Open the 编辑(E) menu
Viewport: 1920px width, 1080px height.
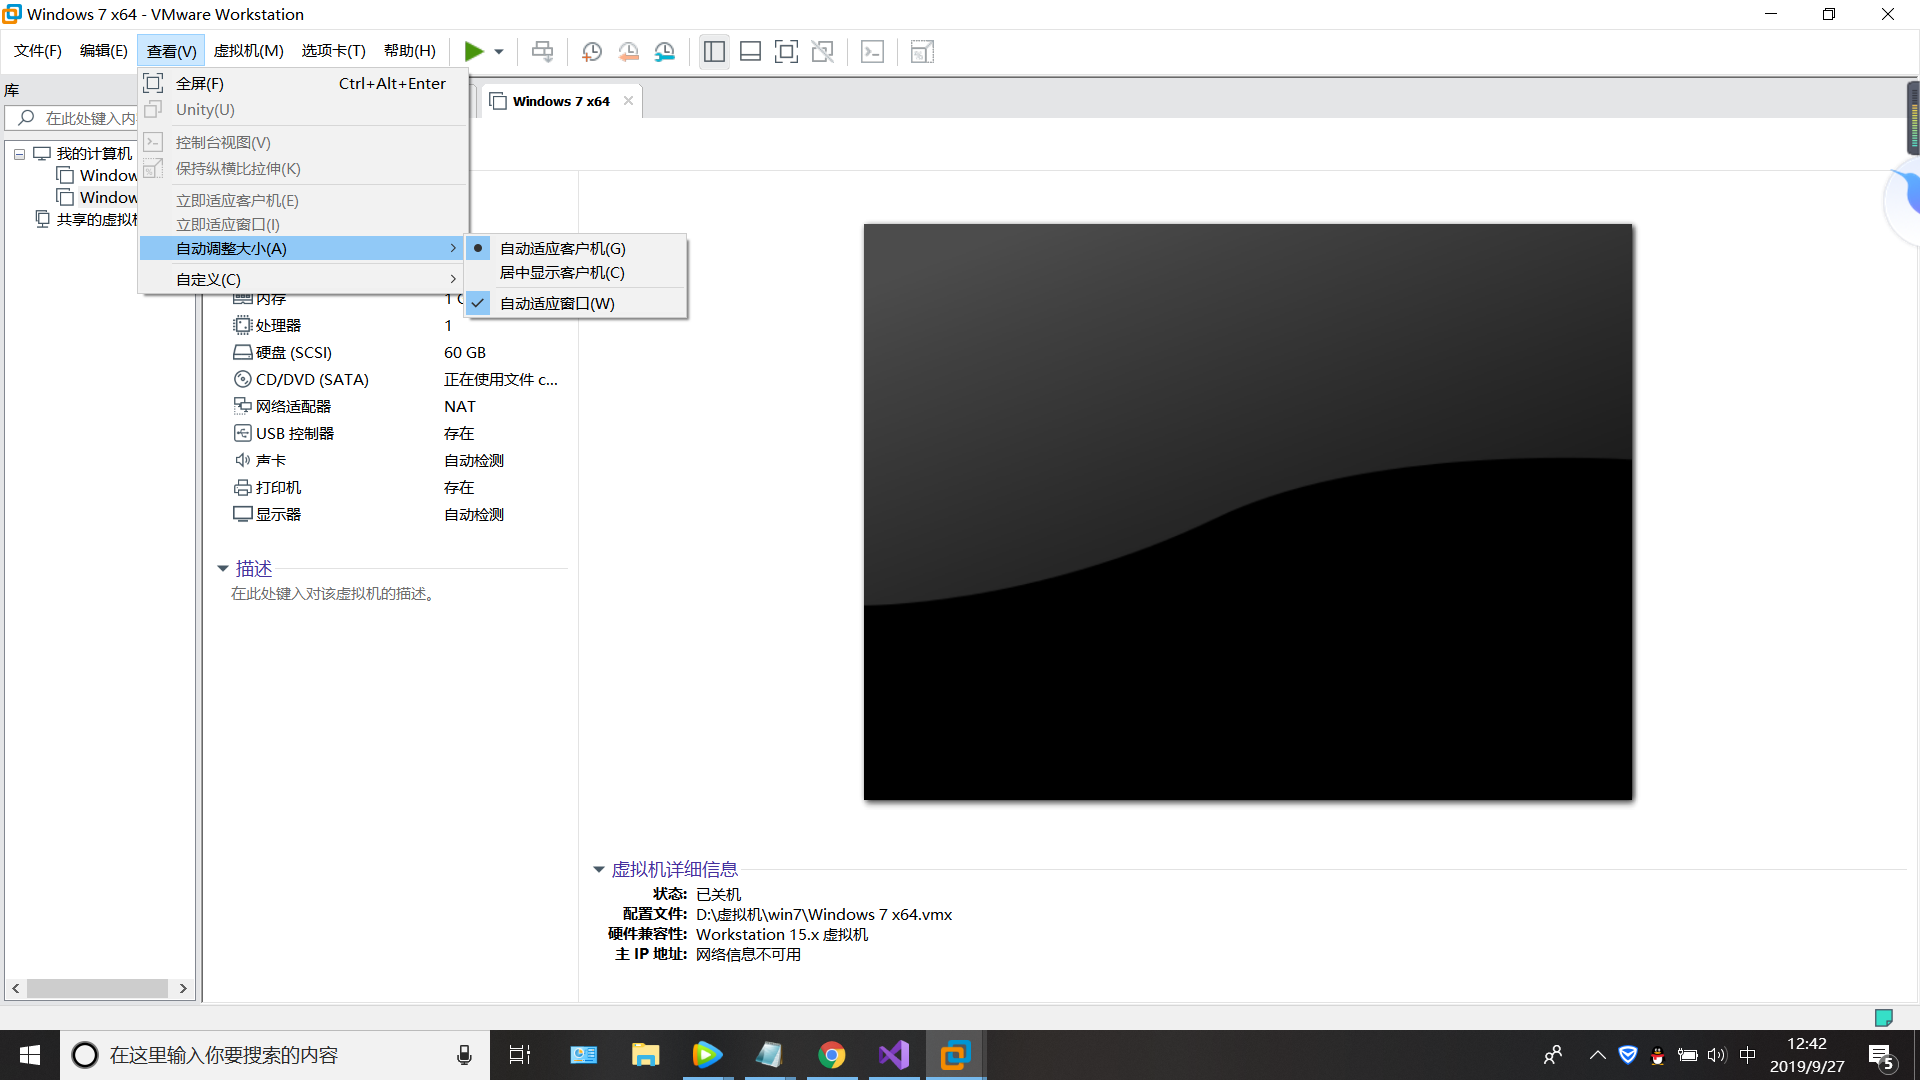103,51
